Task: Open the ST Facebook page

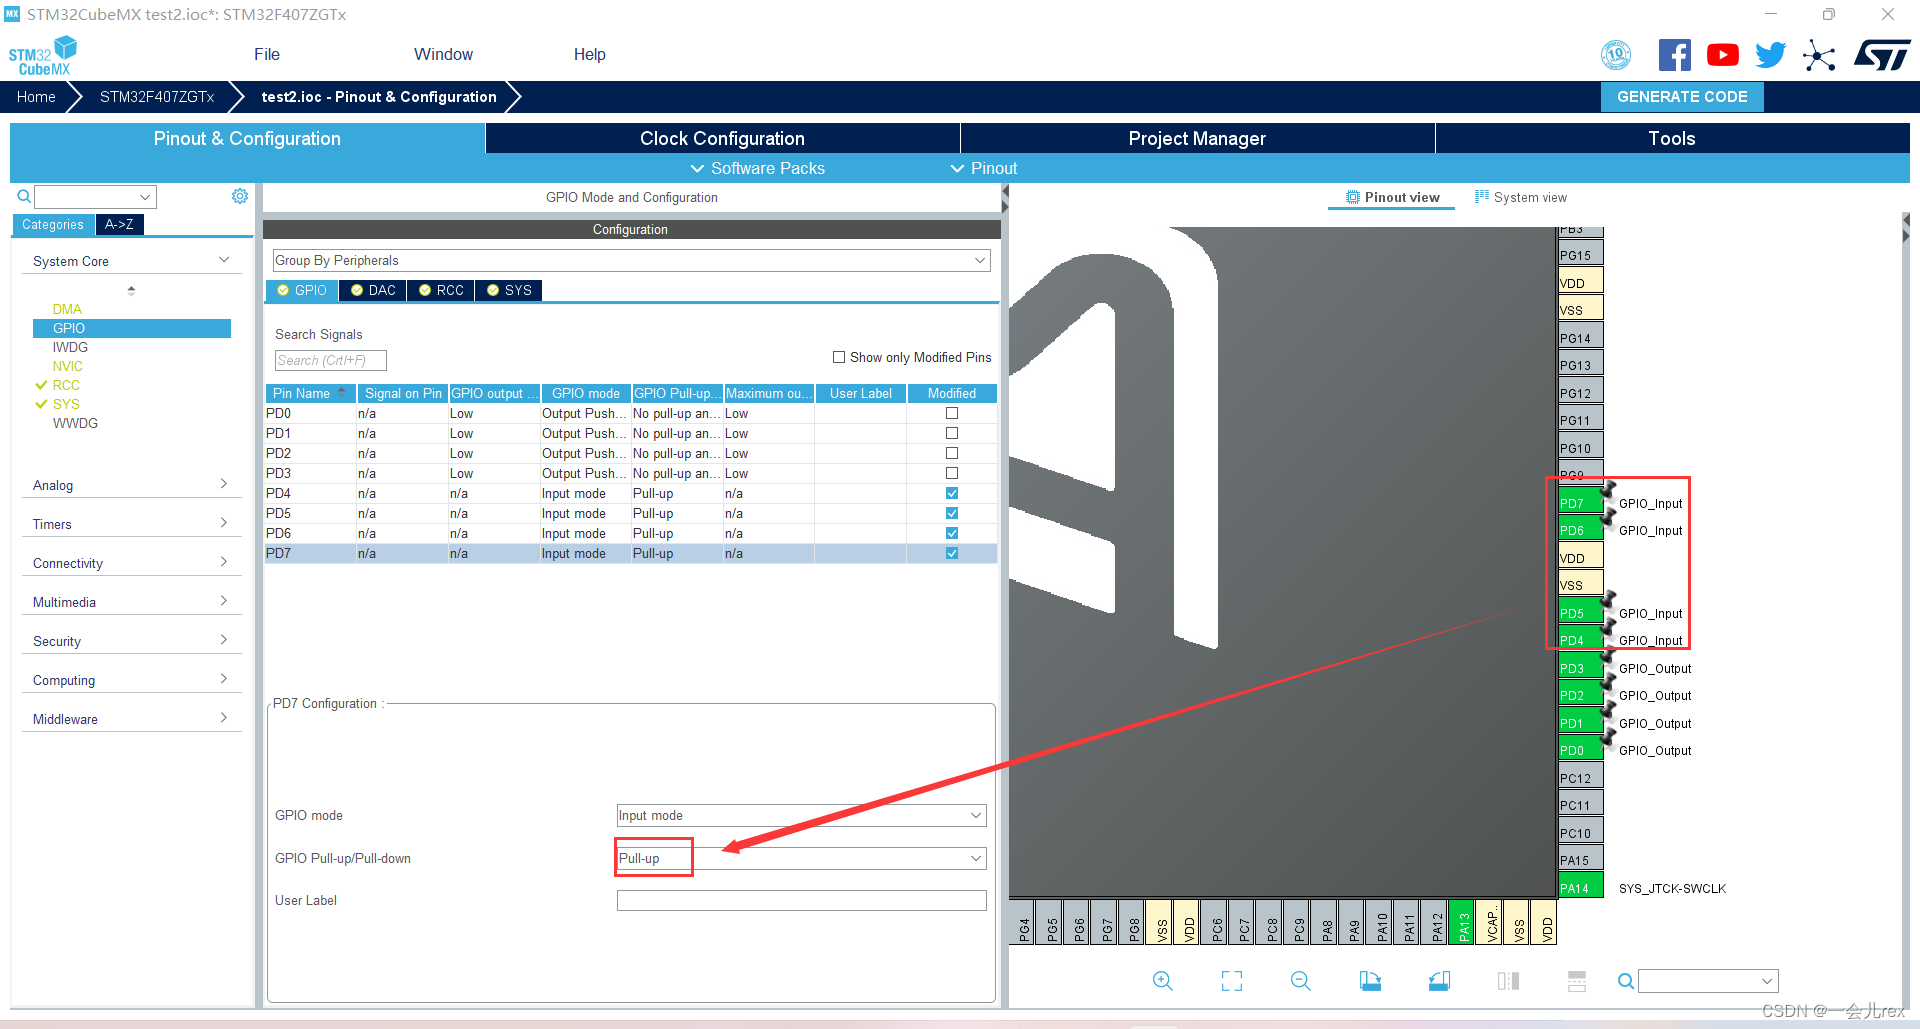Action: point(1675,55)
